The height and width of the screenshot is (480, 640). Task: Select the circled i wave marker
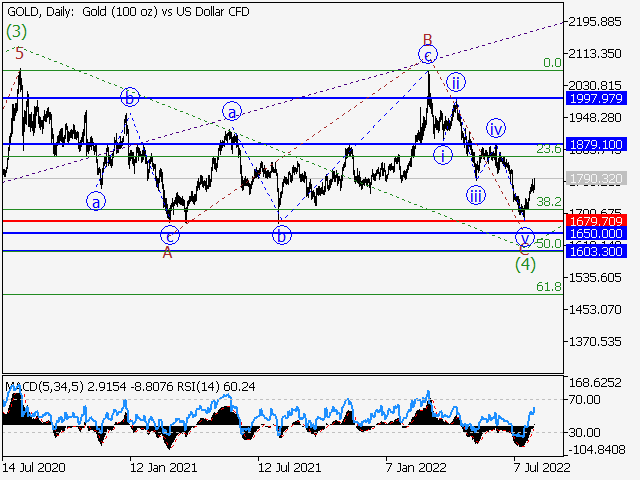(443, 155)
